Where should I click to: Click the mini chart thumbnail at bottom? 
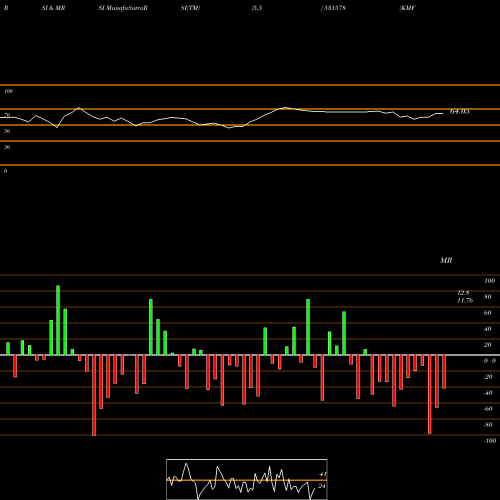coord(247,479)
